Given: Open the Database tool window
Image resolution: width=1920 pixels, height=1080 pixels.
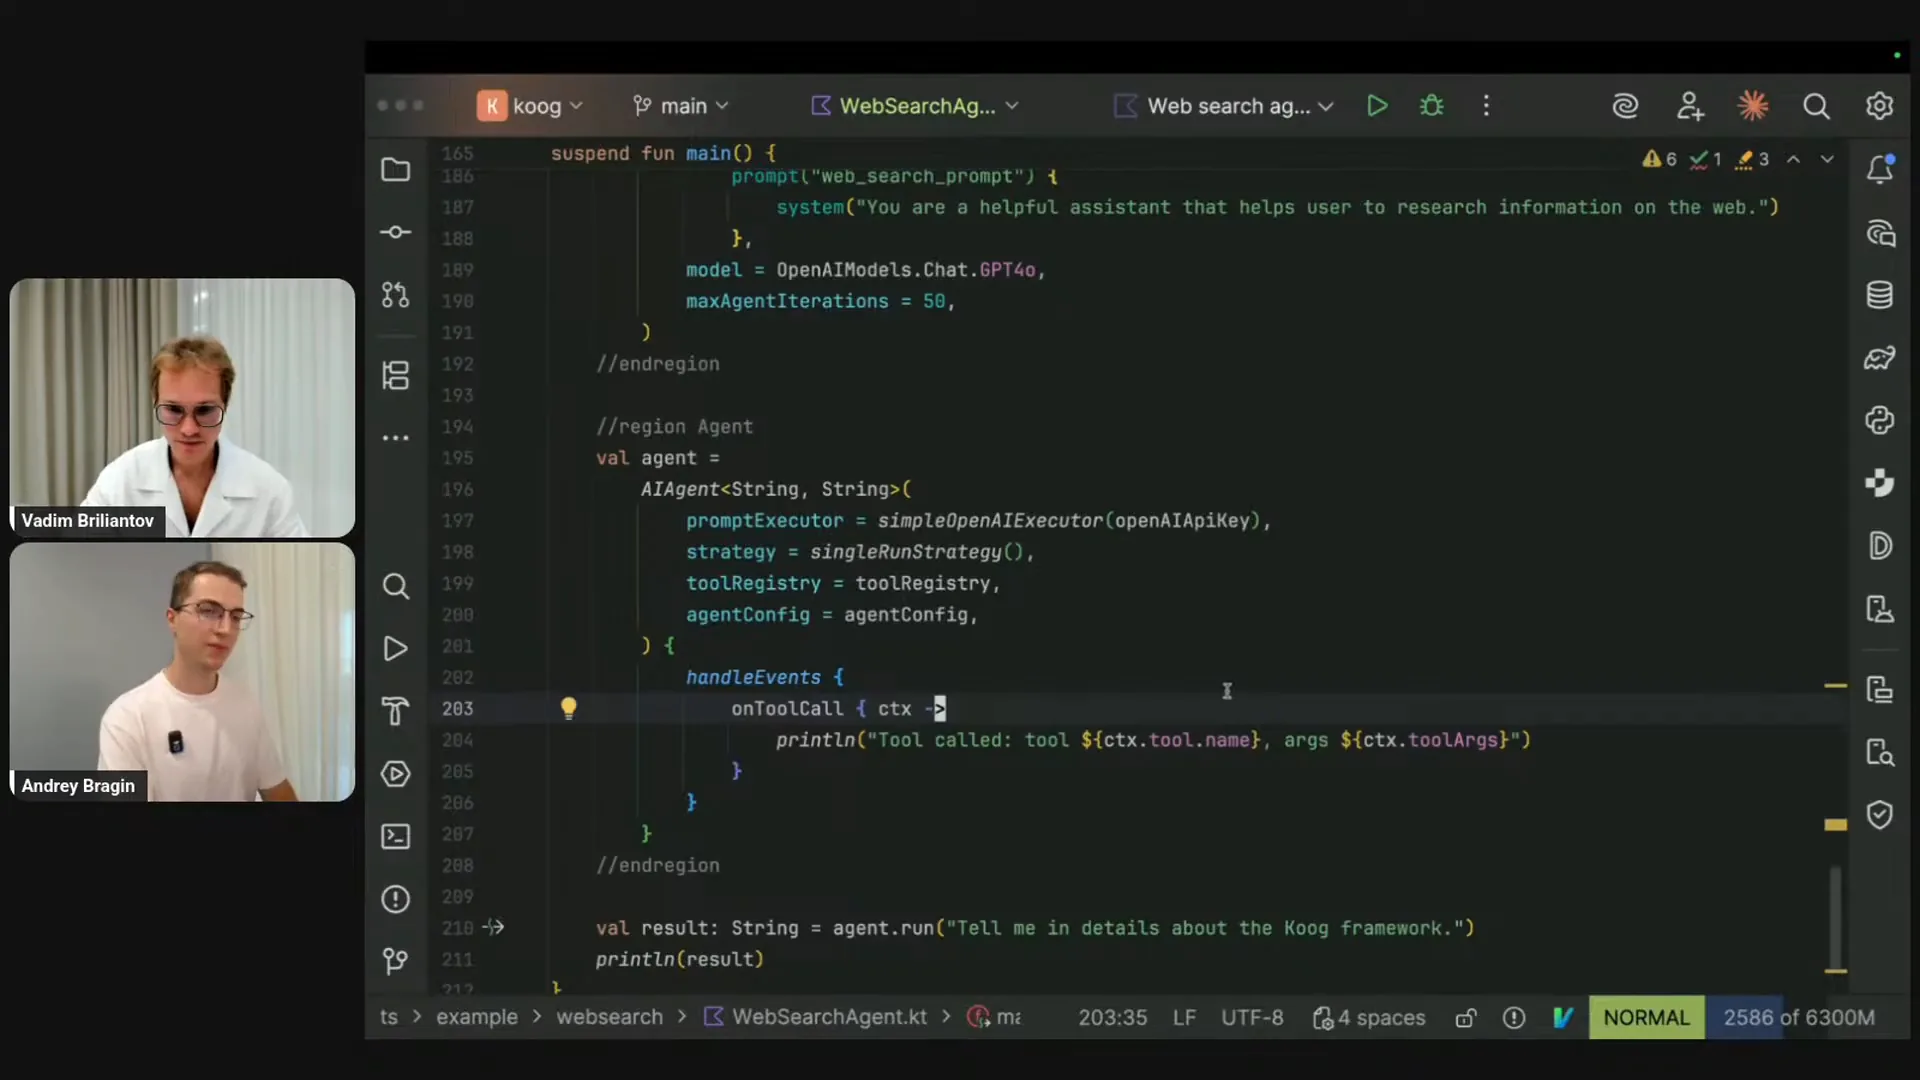Looking at the screenshot, I should 1880,295.
